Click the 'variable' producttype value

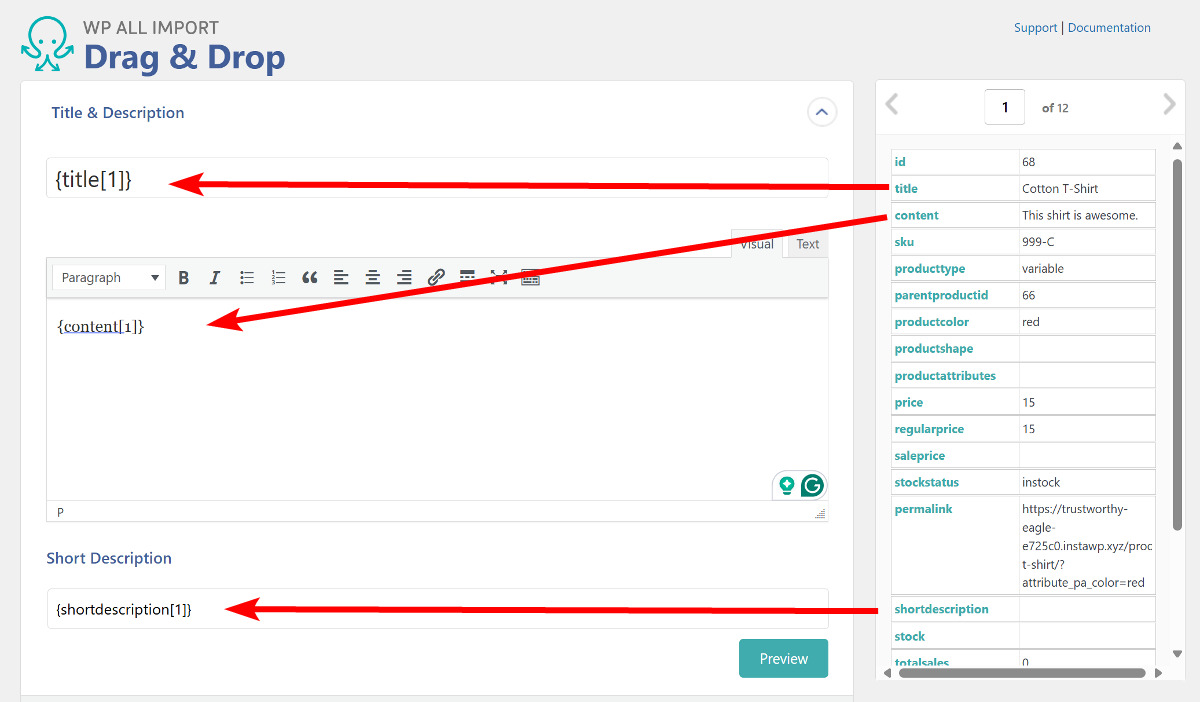point(1043,269)
